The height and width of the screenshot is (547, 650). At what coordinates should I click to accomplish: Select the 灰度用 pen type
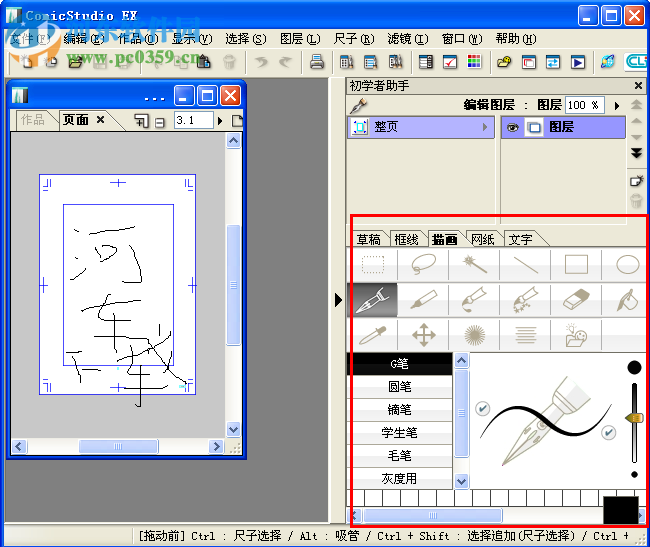[399, 479]
